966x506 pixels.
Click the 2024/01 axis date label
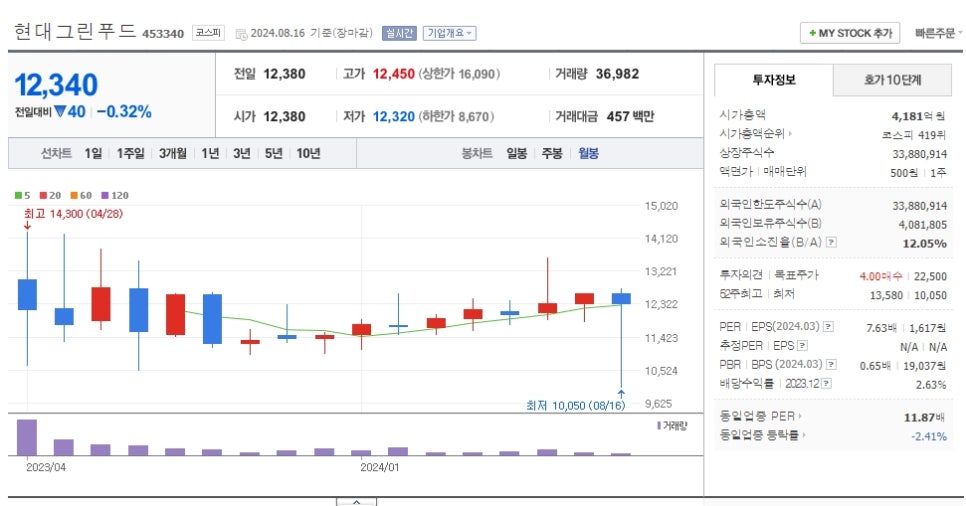[x=380, y=467]
